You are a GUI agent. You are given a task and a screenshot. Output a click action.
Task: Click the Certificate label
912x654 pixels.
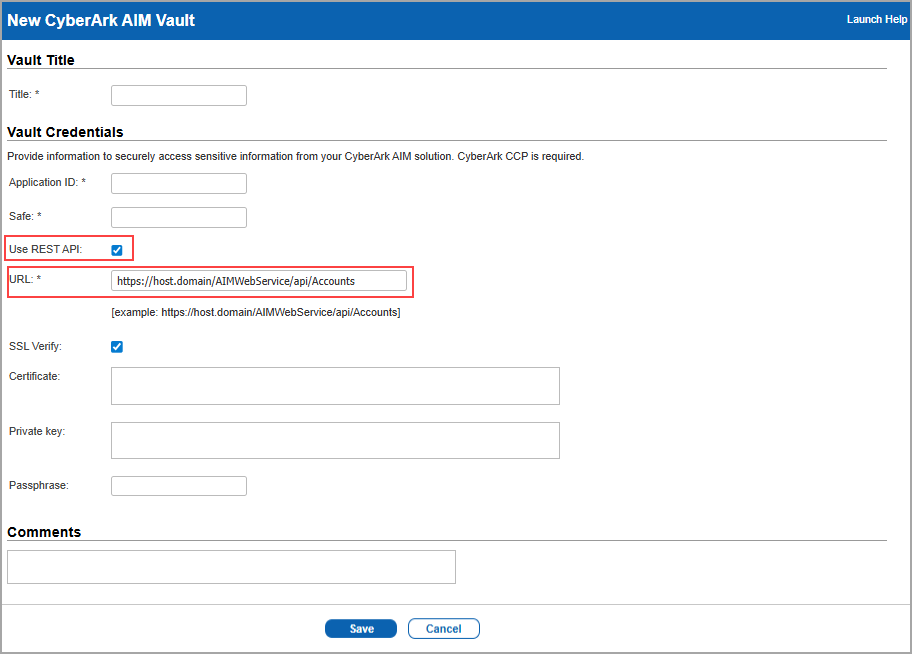coord(34,376)
